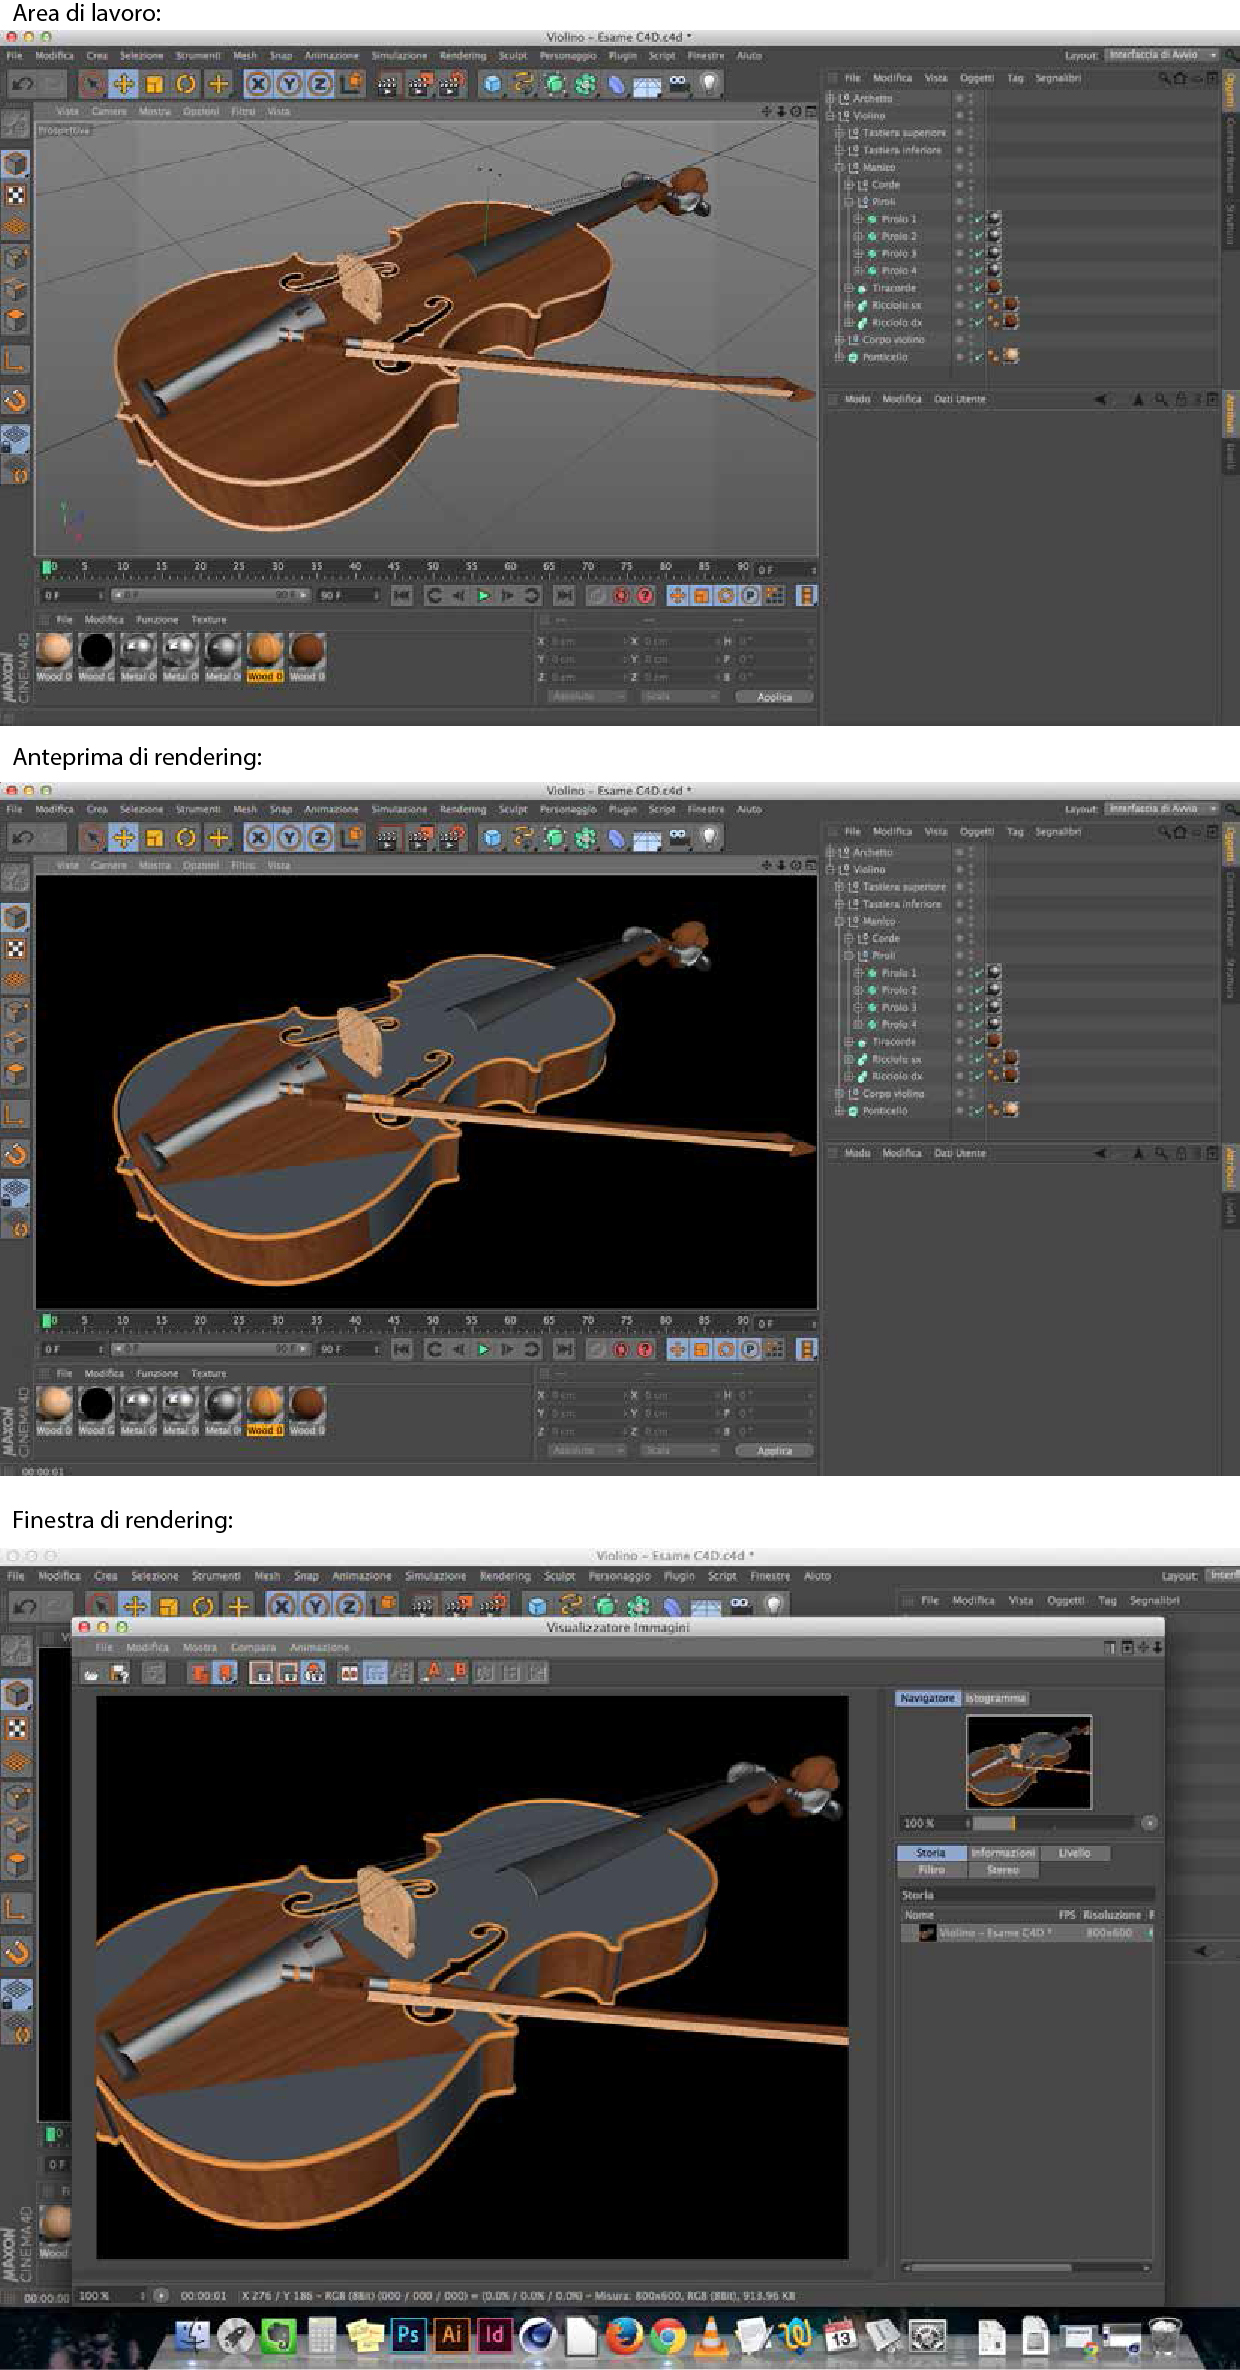1240x2370 pixels.
Task: Toggle Tiracorde green checkmark in Area di lavoro
Action: click(x=979, y=288)
